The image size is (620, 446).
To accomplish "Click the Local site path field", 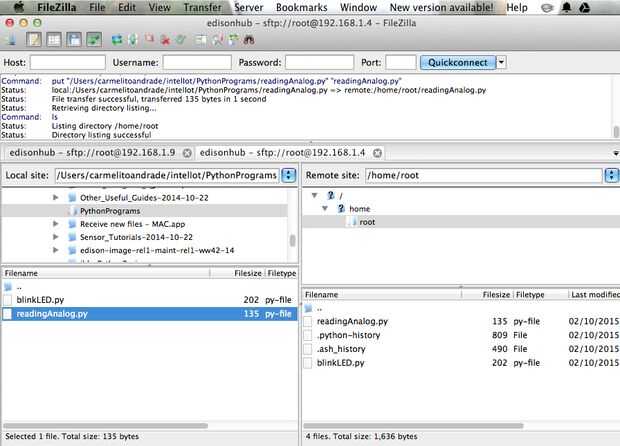I will click(x=167, y=175).
